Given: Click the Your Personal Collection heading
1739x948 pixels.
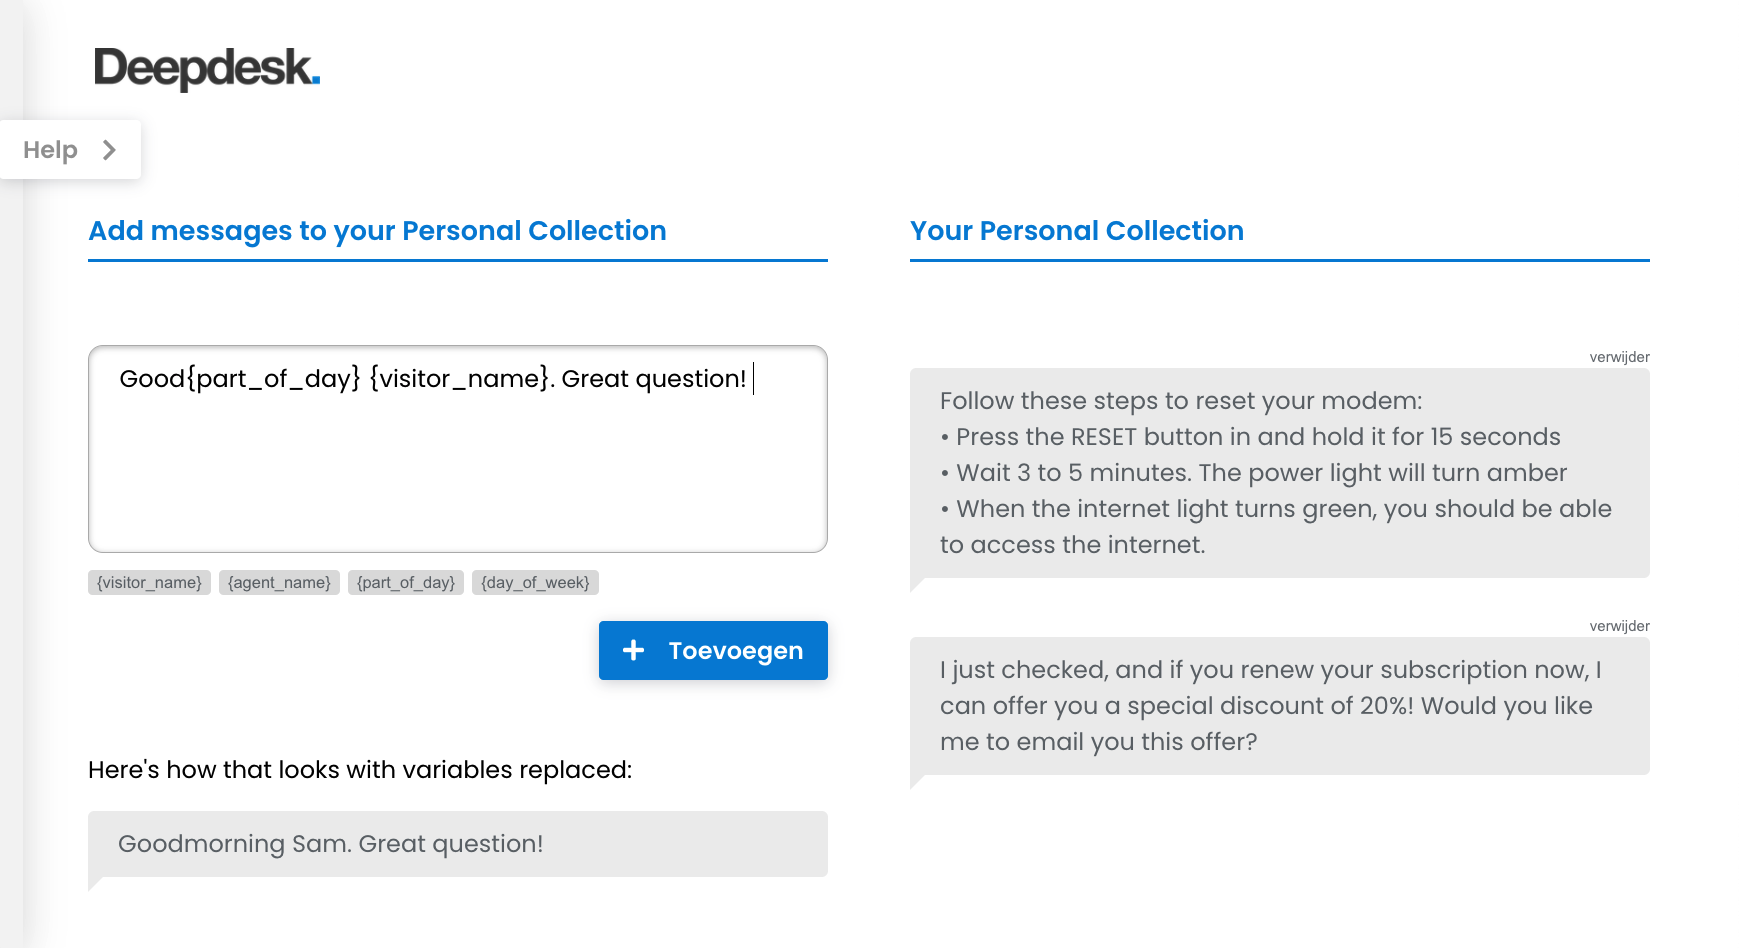Looking at the screenshot, I should point(1077,231).
